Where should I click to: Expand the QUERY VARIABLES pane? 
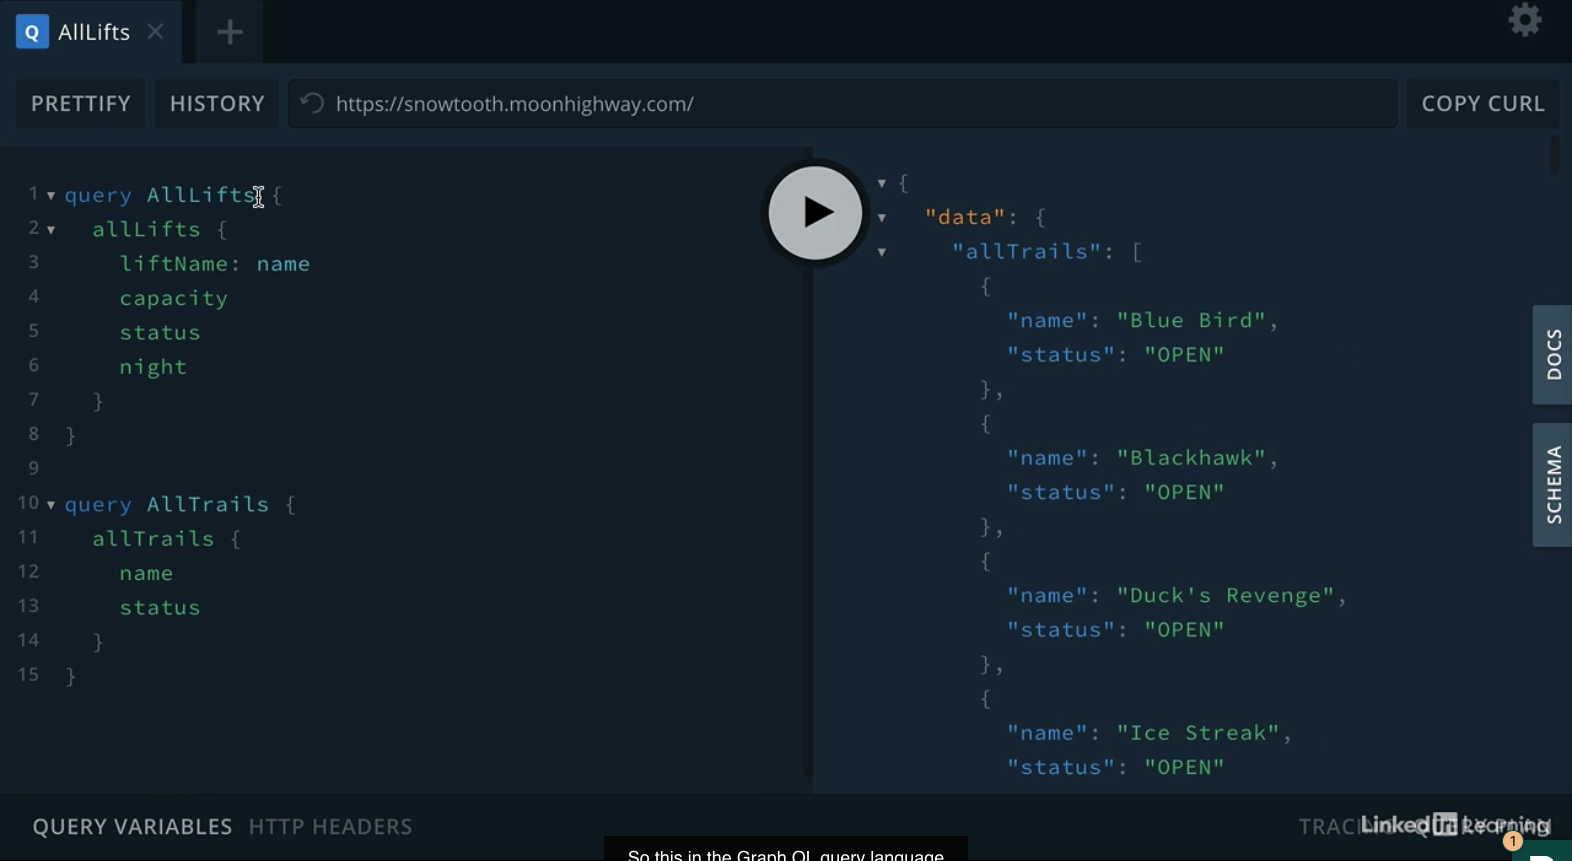pyautogui.click(x=132, y=827)
